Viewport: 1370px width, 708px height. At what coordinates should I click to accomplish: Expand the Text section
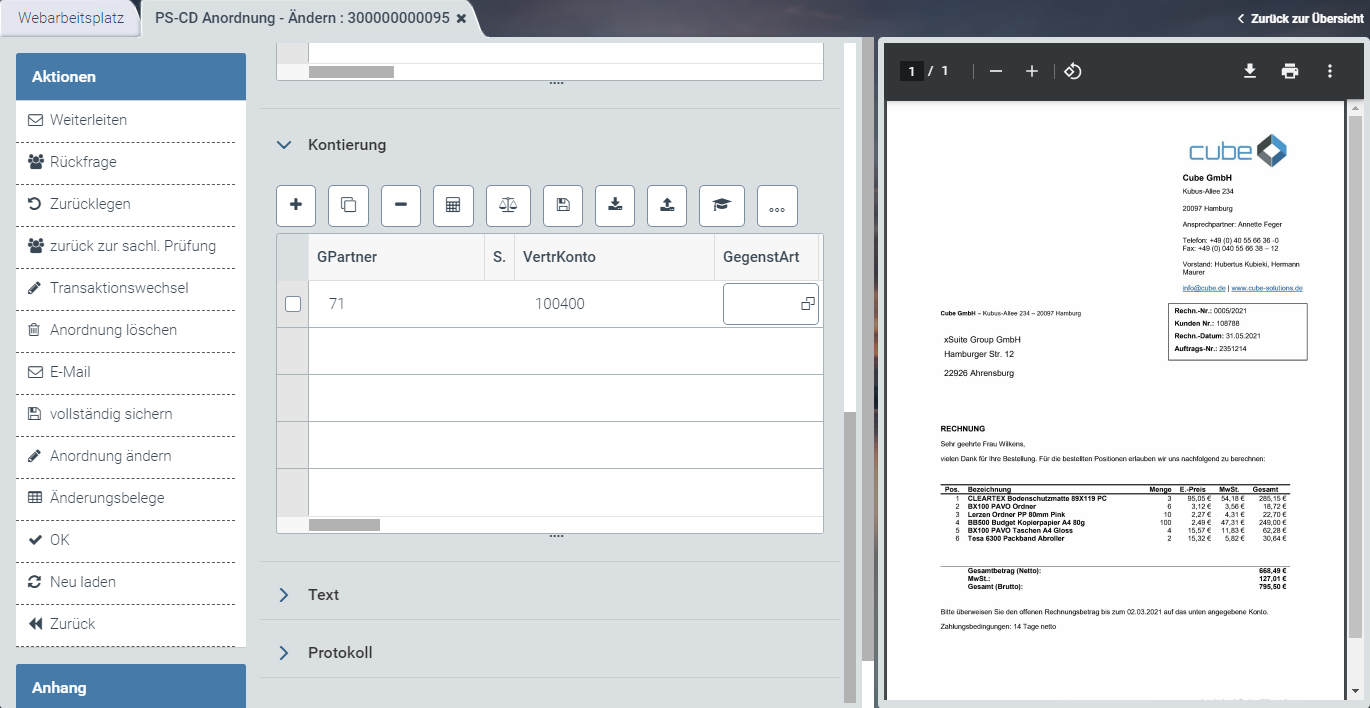click(x=285, y=595)
